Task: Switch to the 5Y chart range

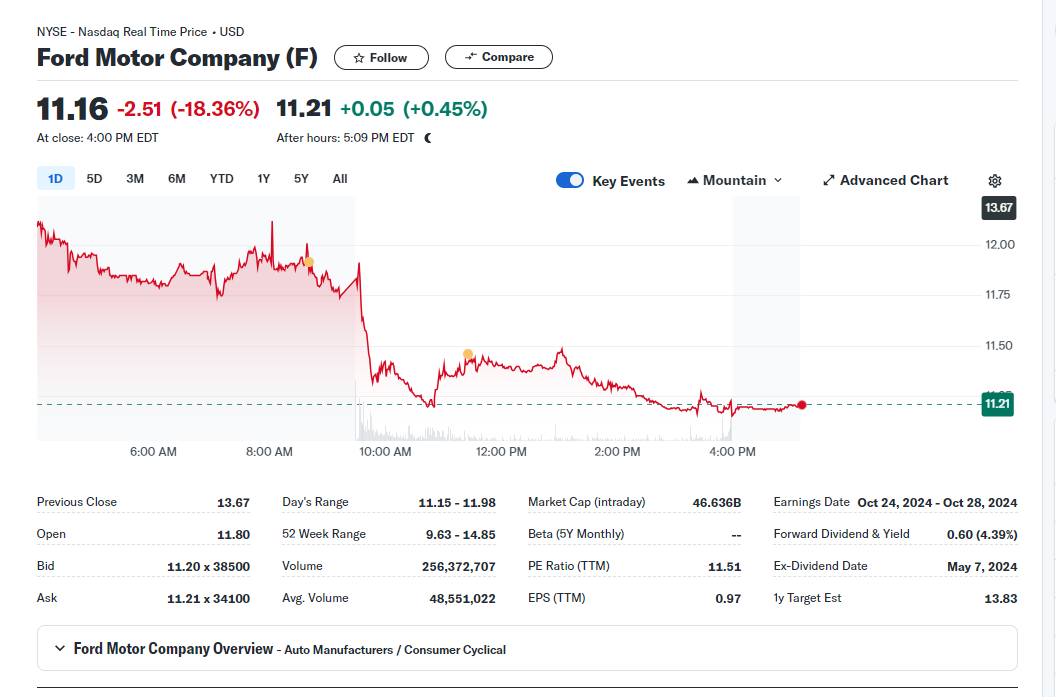Action: [301, 179]
